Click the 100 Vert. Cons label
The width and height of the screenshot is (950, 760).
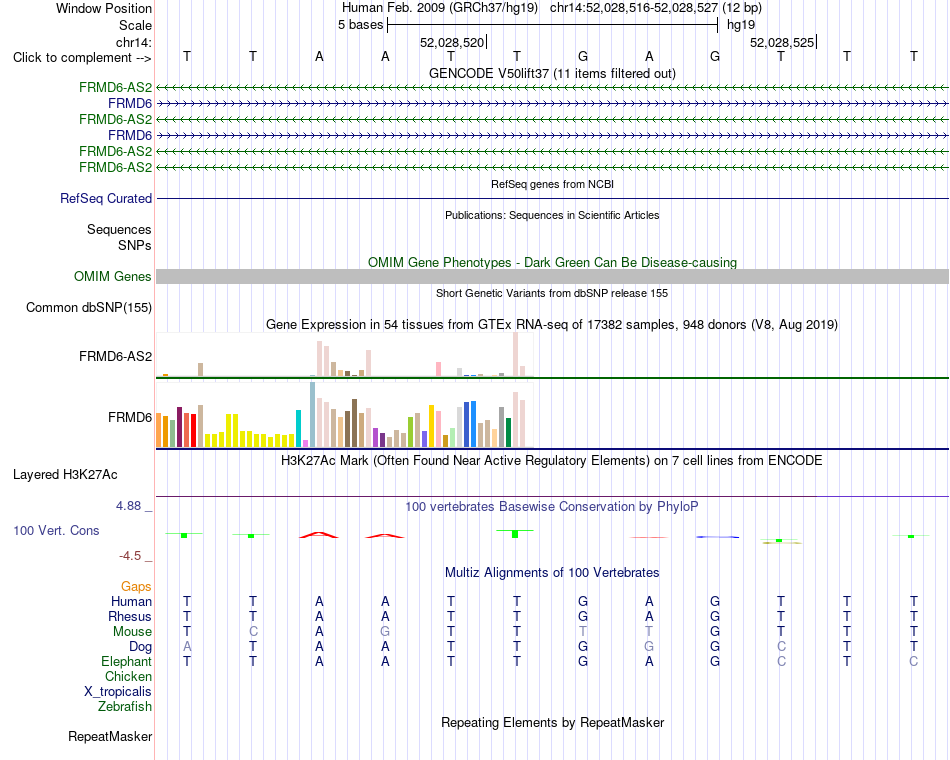(56, 530)
